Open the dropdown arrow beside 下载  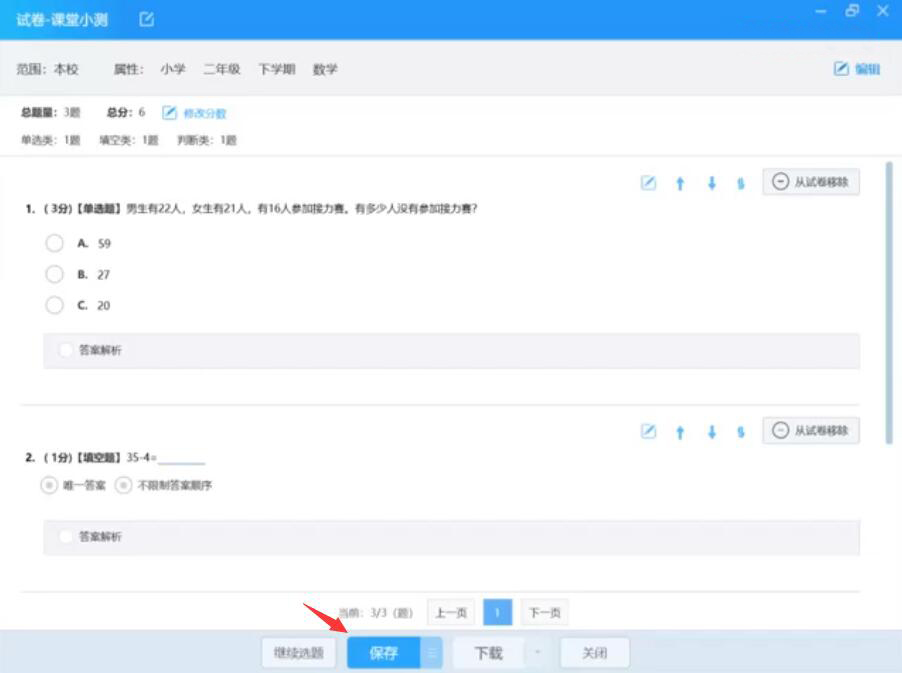pos(538,653)
